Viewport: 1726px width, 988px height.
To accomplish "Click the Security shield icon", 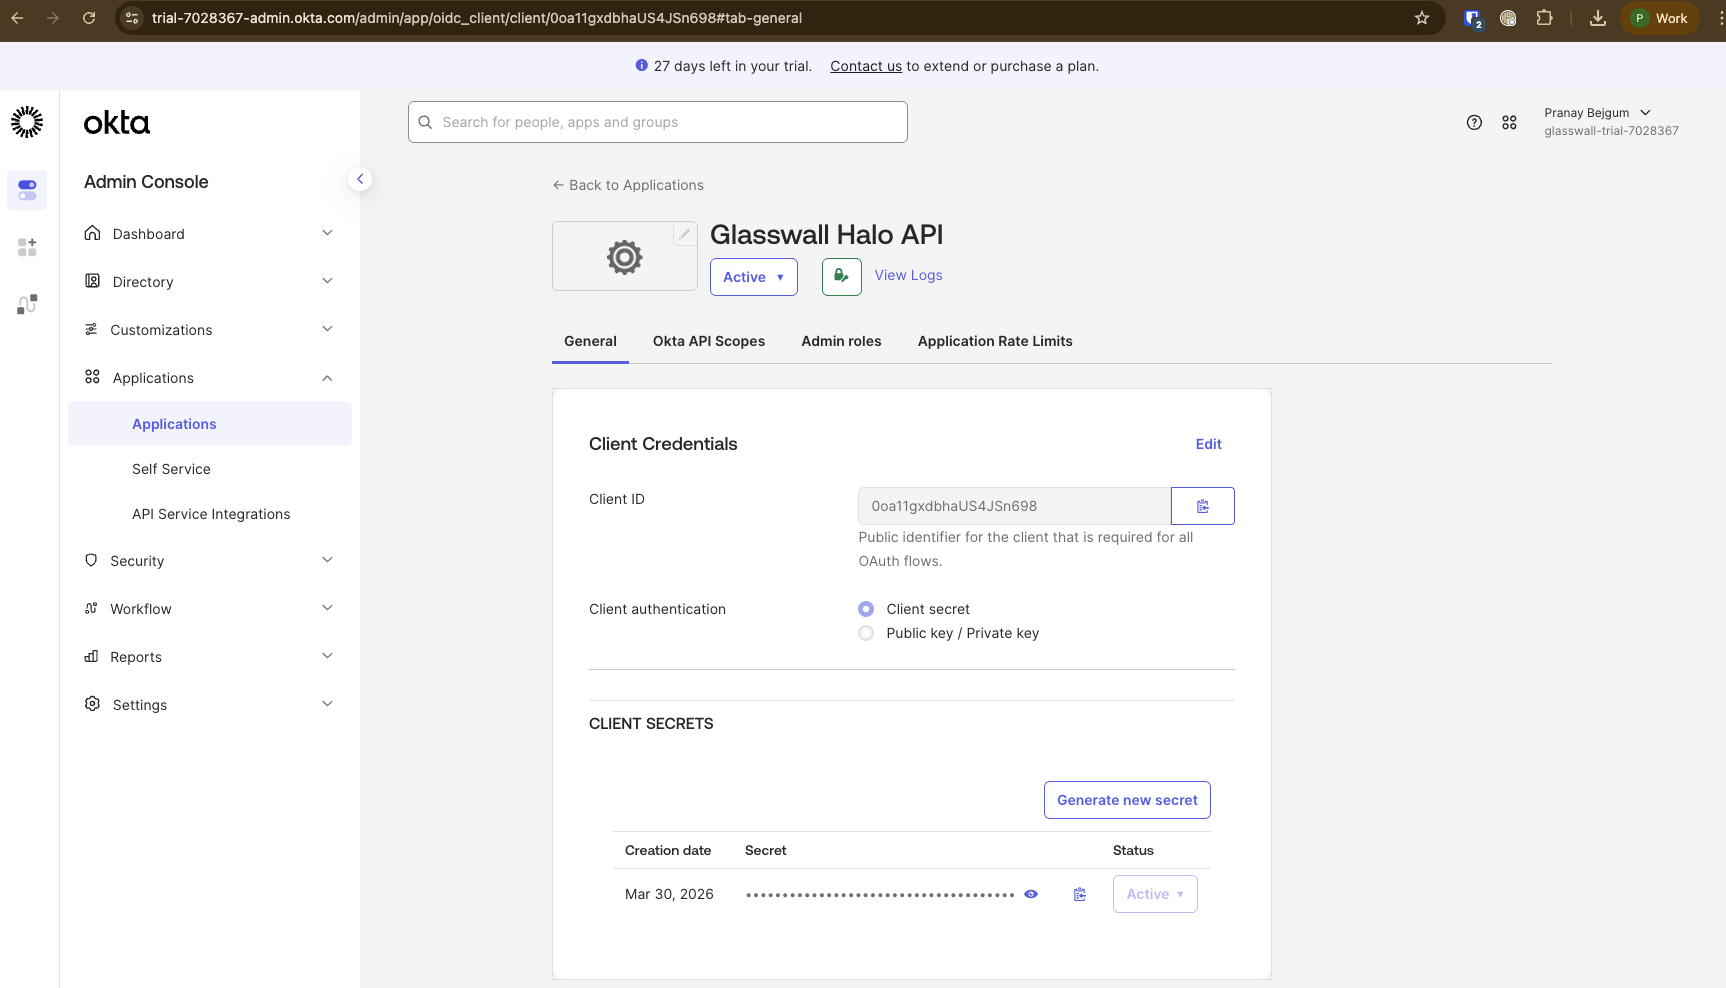I will [91, 560].
